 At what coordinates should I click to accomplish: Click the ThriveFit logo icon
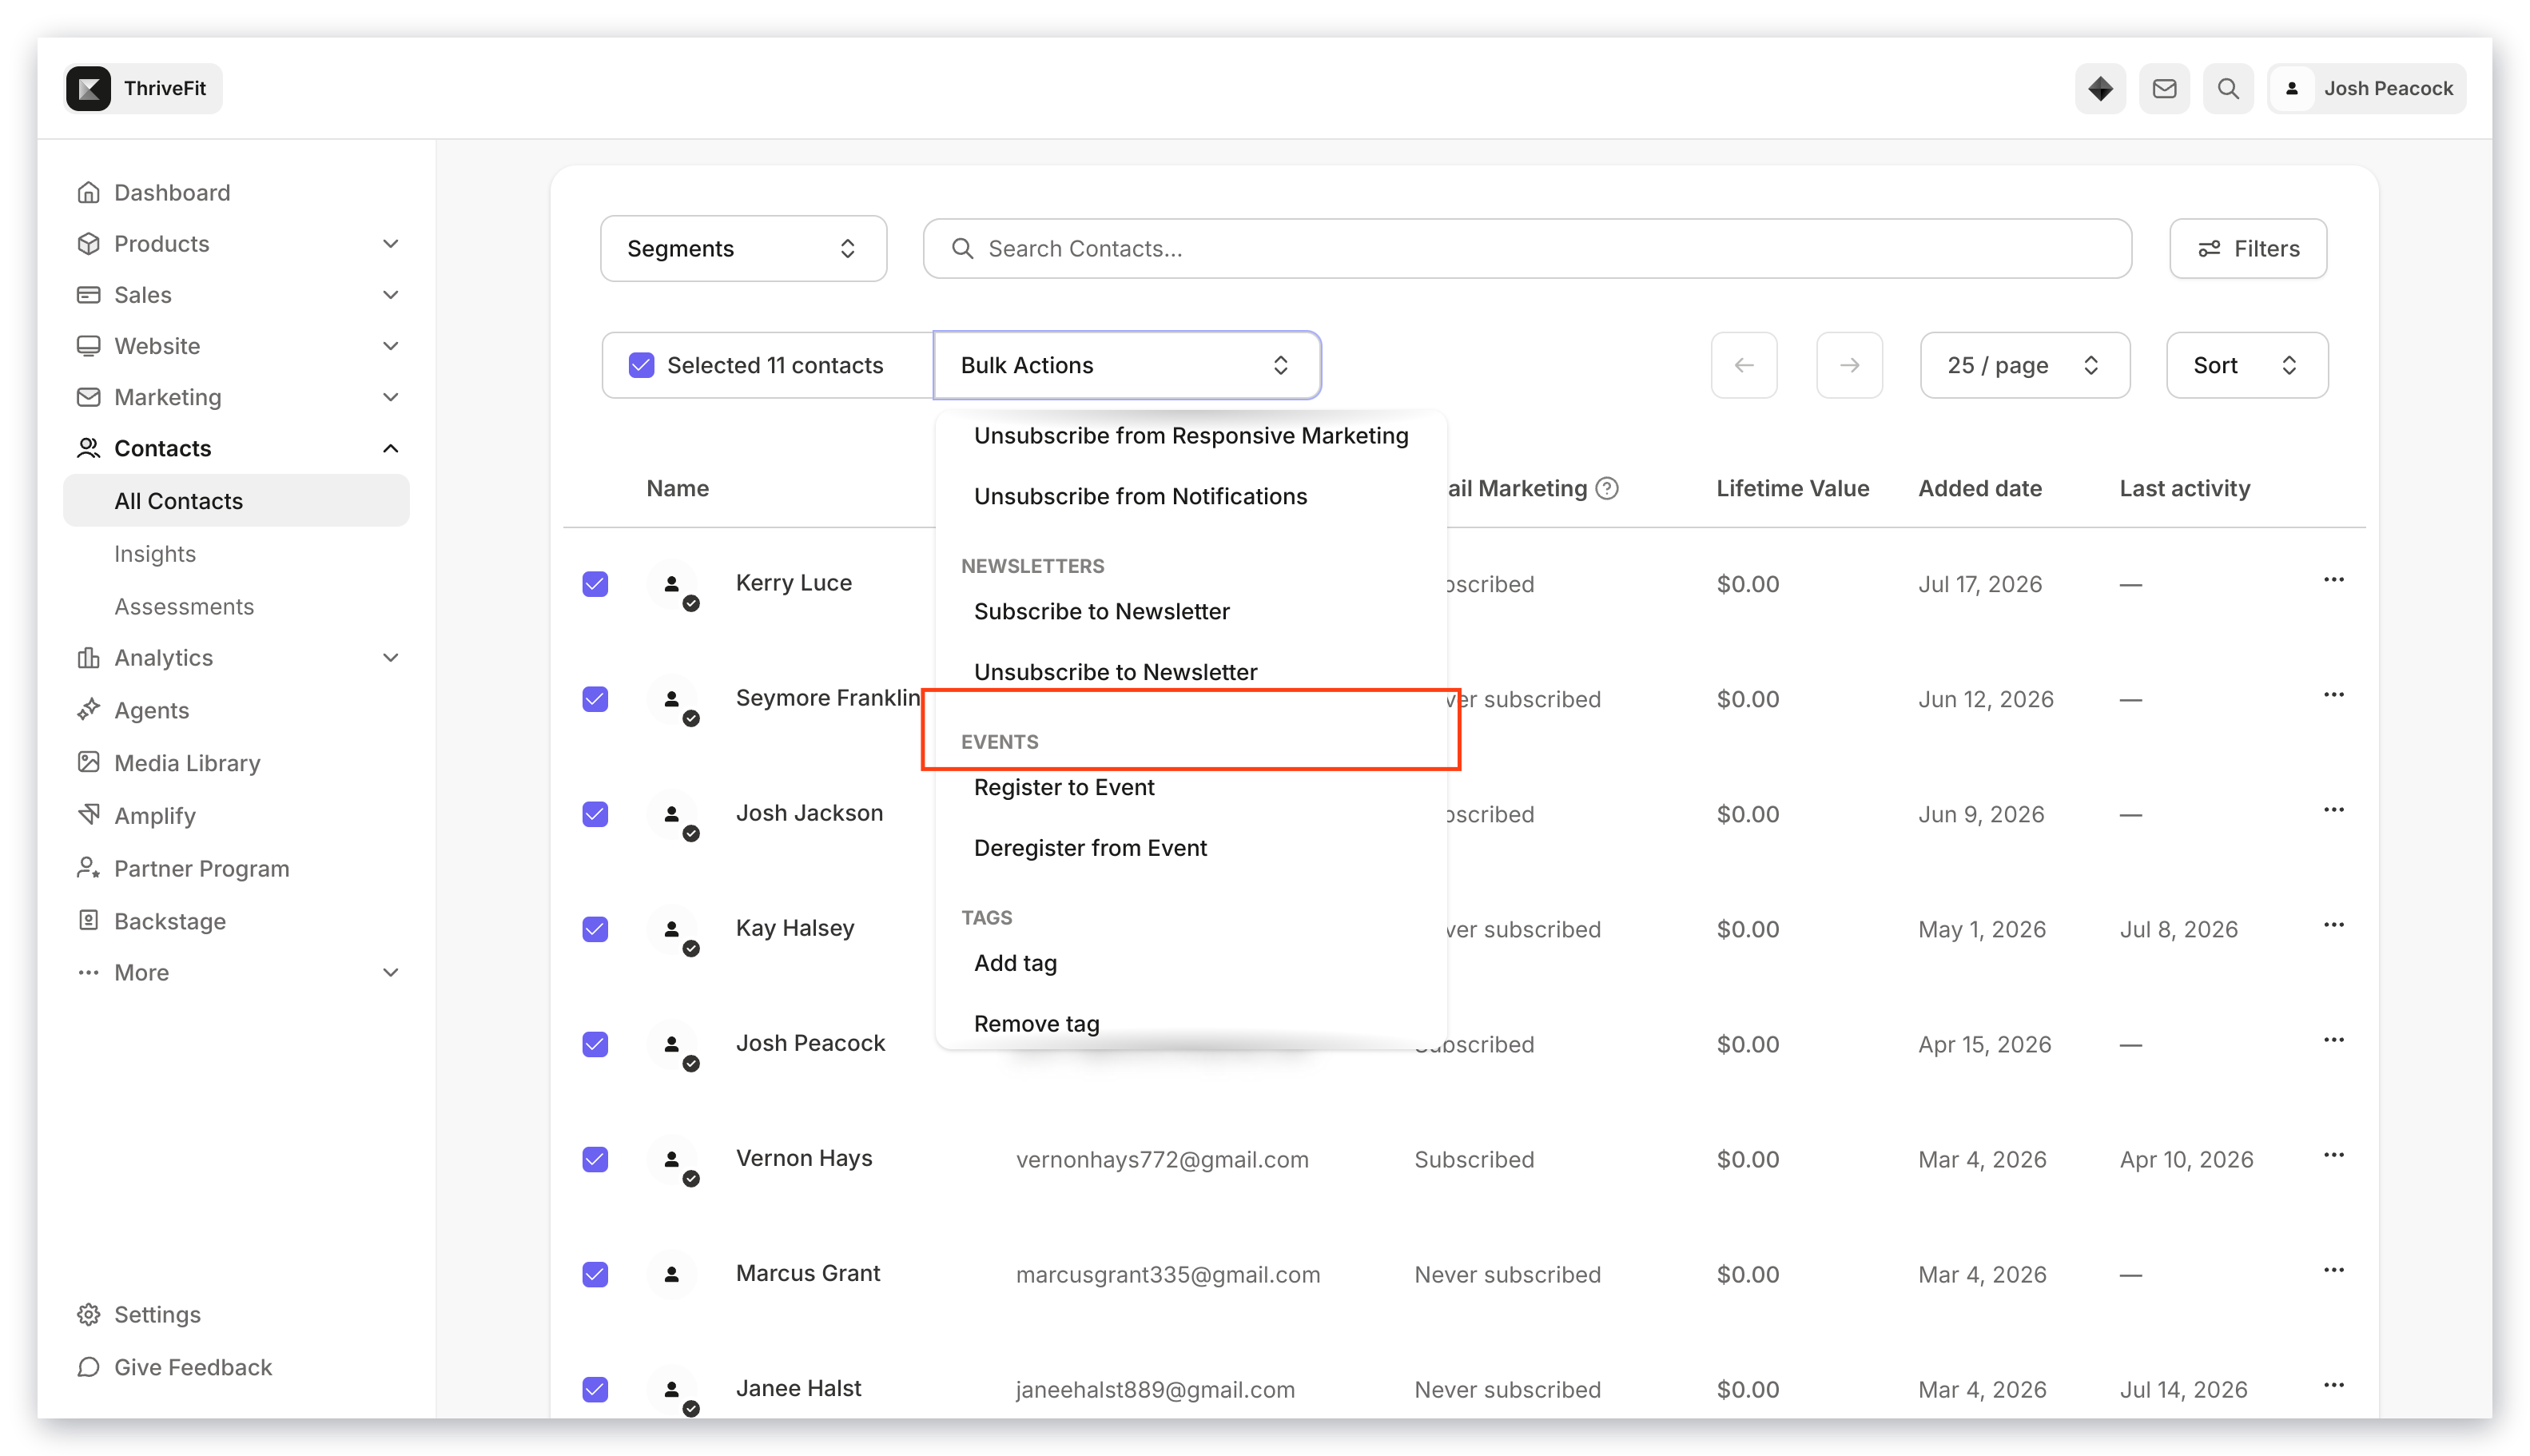[x=88, y=88]
